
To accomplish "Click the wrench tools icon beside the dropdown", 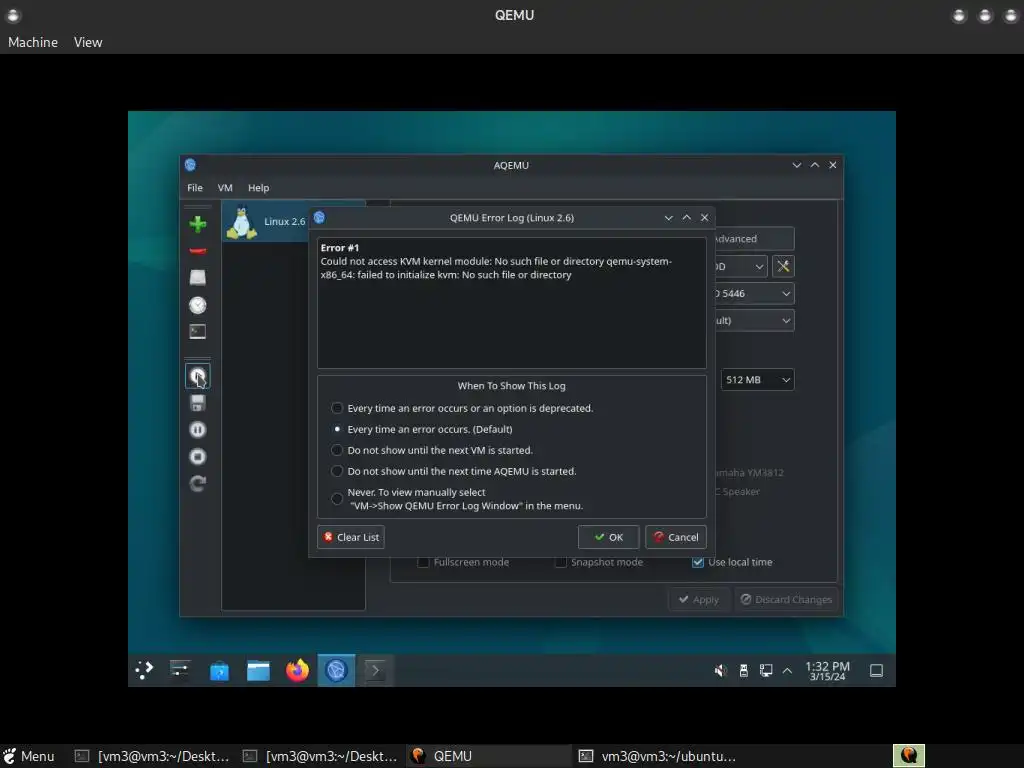I will click(x=783, y=266).
